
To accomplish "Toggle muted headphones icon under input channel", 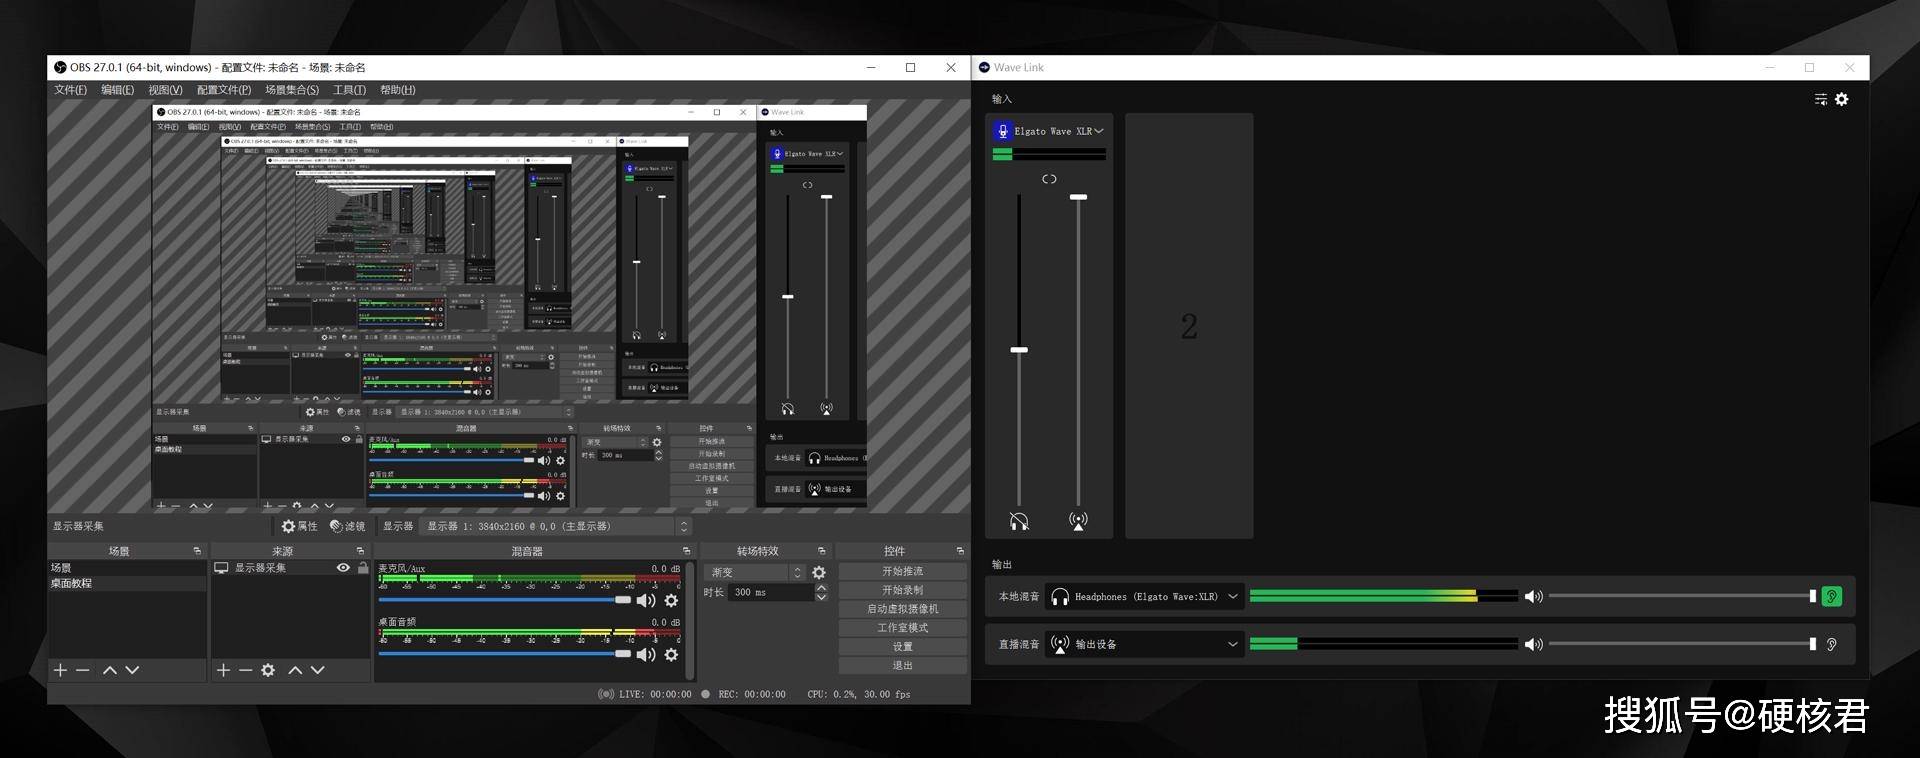I will 1019,521.
